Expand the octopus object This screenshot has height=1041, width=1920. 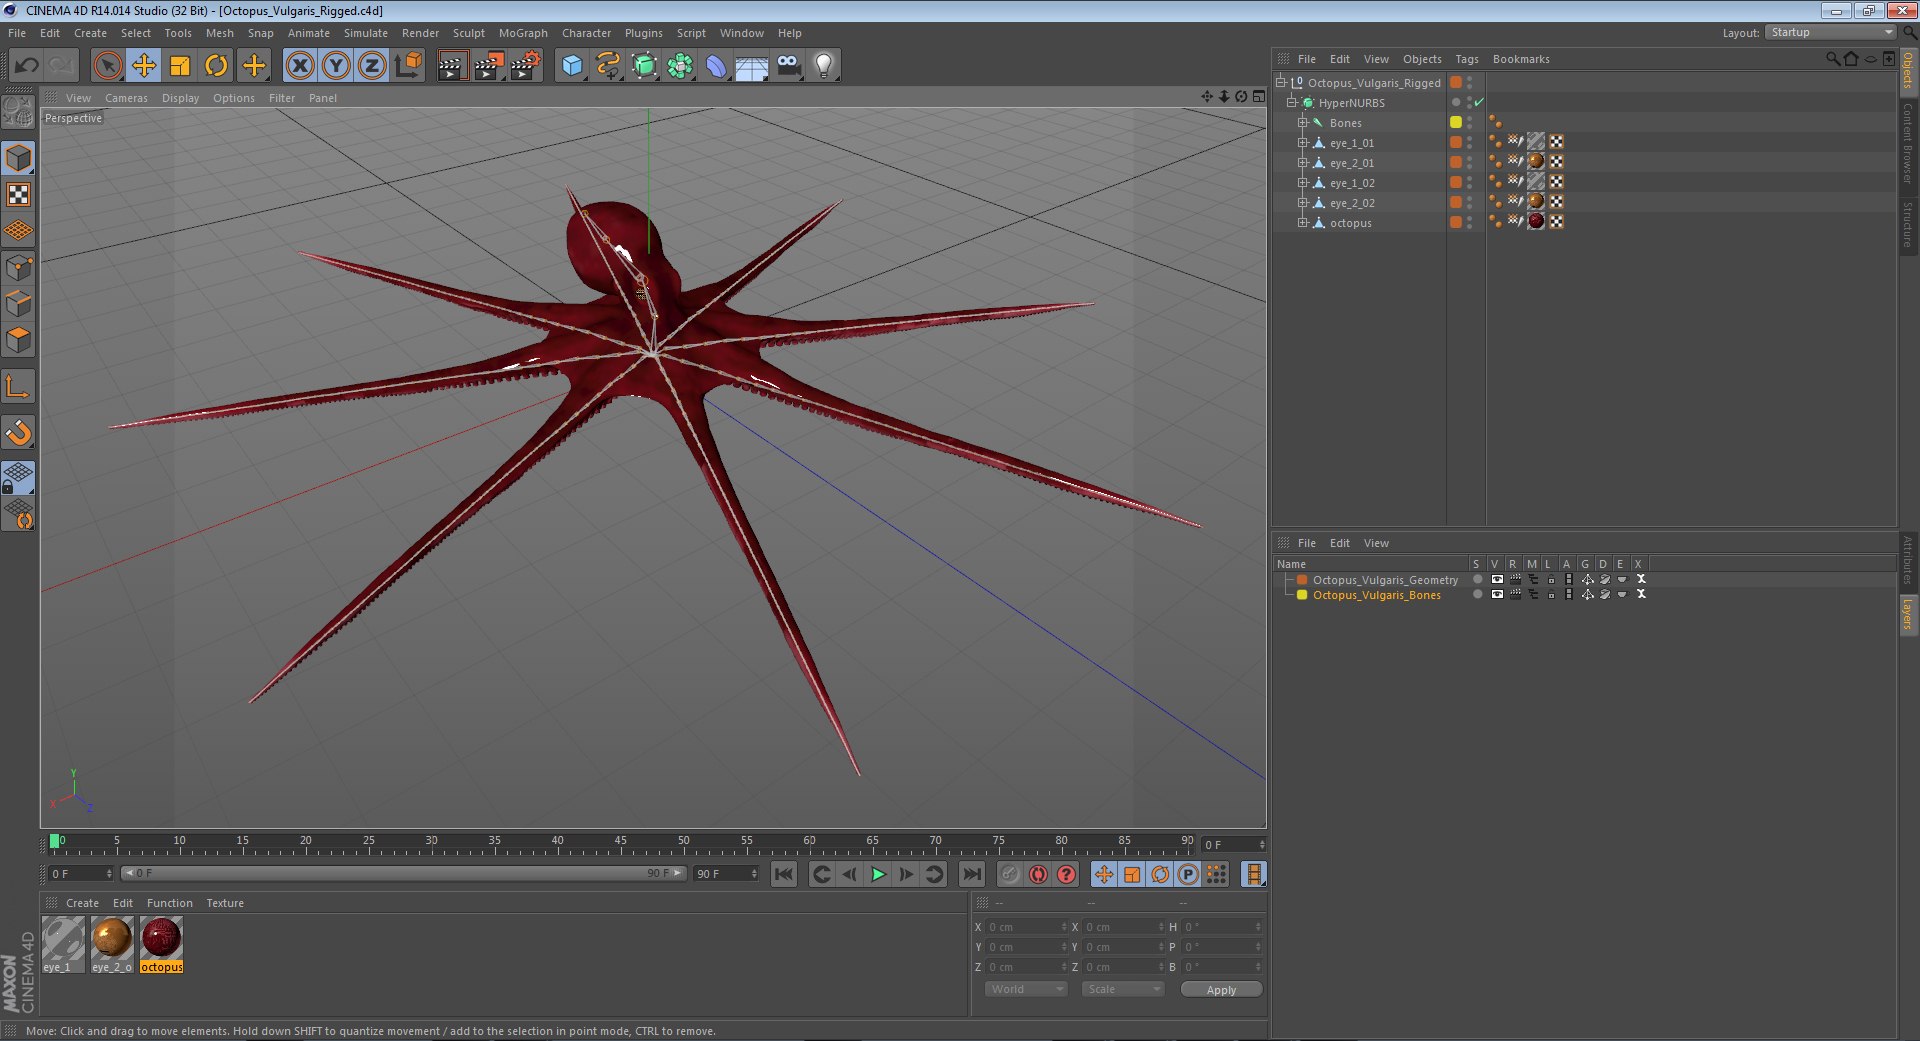1302,222
